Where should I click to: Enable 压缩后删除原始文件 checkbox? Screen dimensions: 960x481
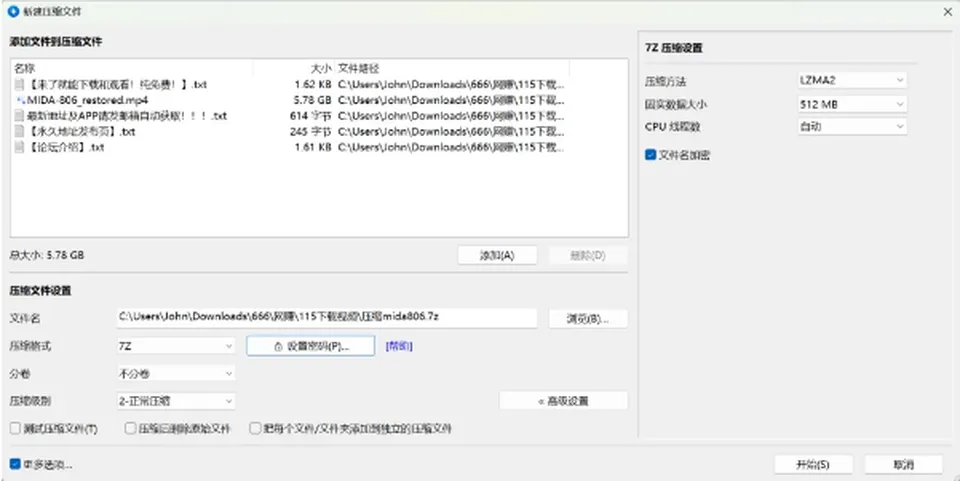(x=130, y=428)
